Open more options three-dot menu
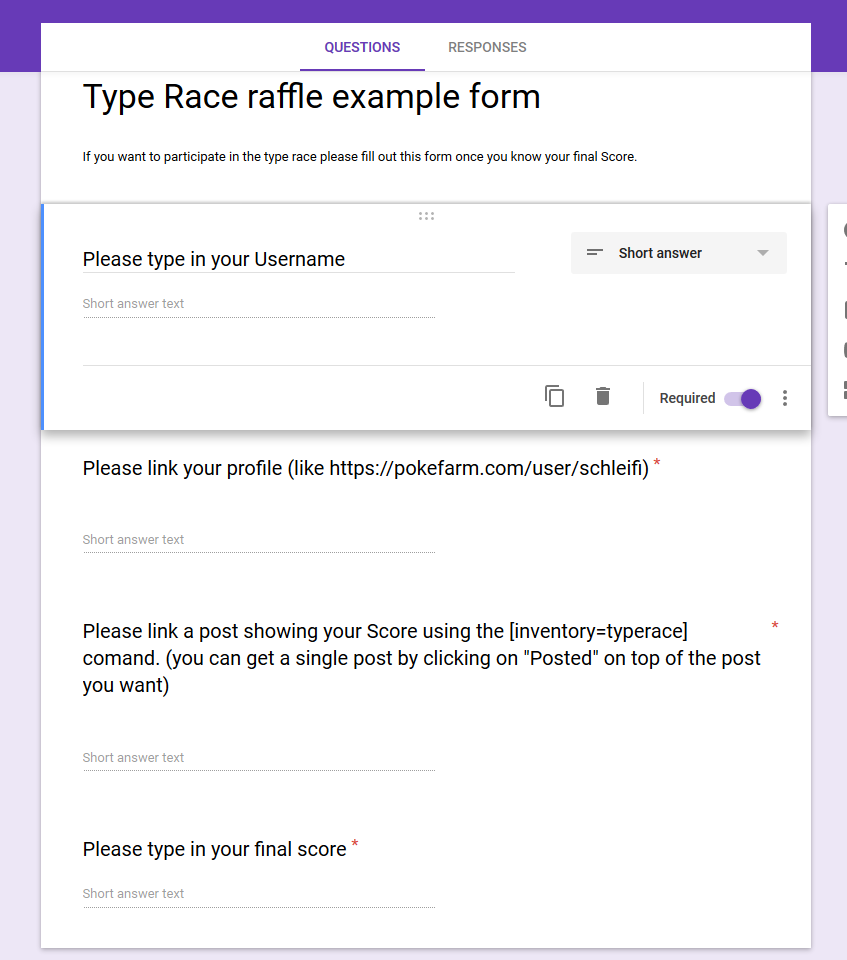The height and width of the screenshot is (960, 847). tap(785, 398)
